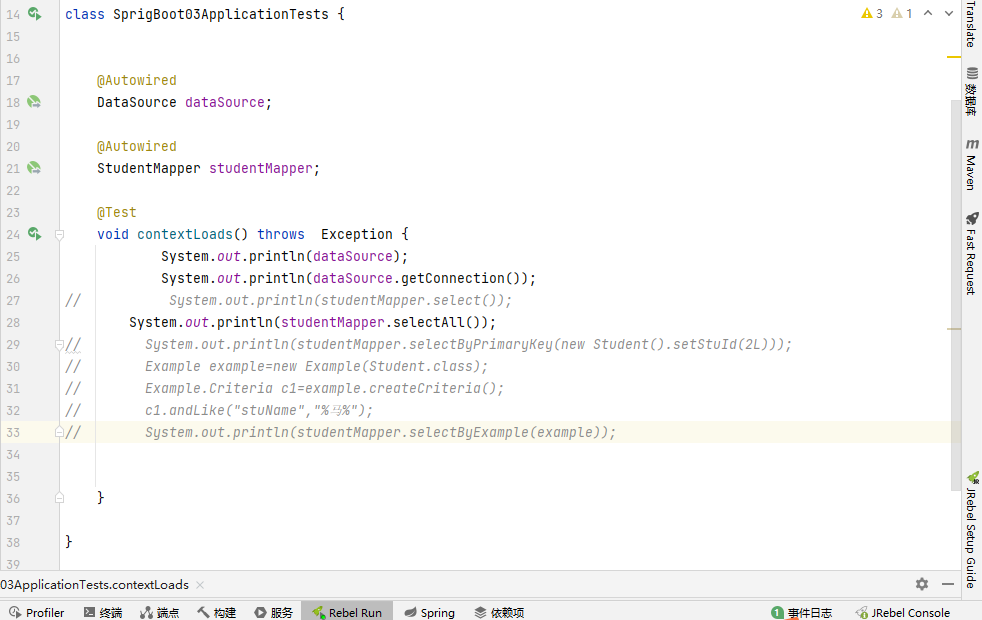982x620 pixels.
Task: Open the 事件日志 event log
Action: (x=802, y=612)
